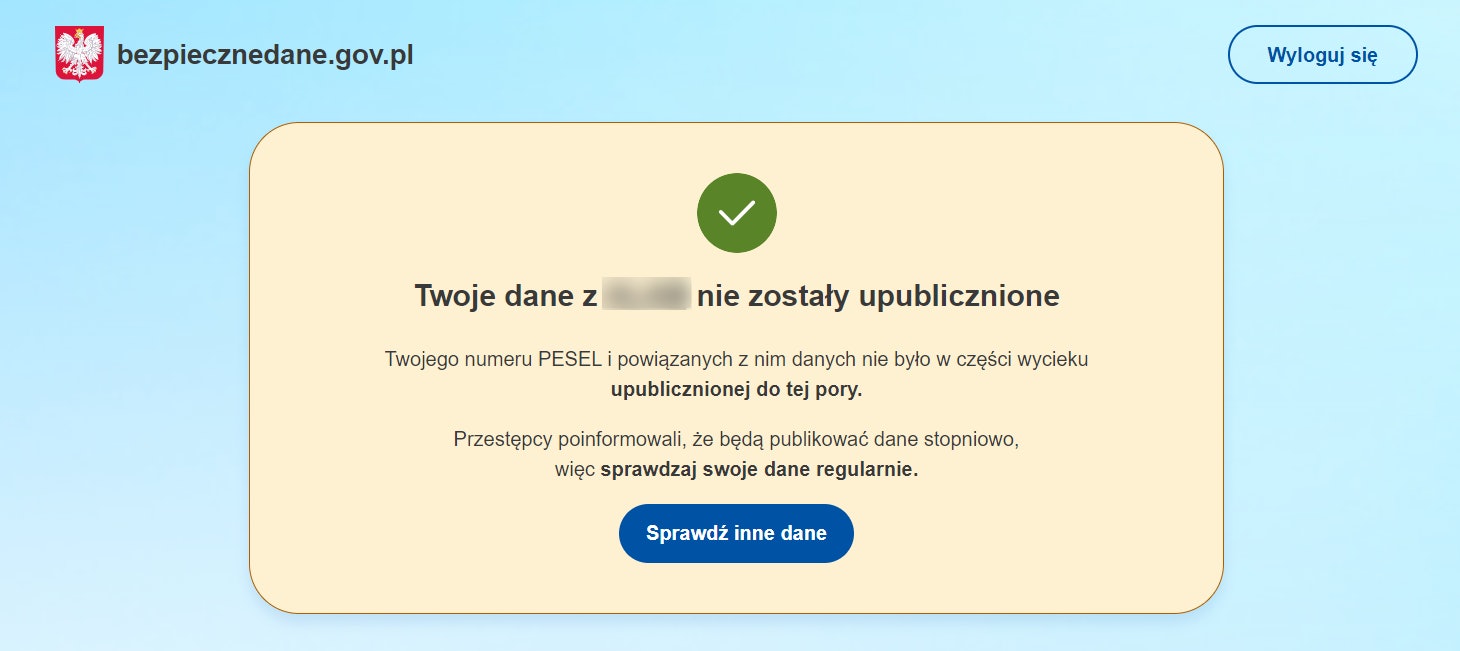Click the Polish eagle emblem logo
Screen dimensions: 1460x651
pos(79,55)
